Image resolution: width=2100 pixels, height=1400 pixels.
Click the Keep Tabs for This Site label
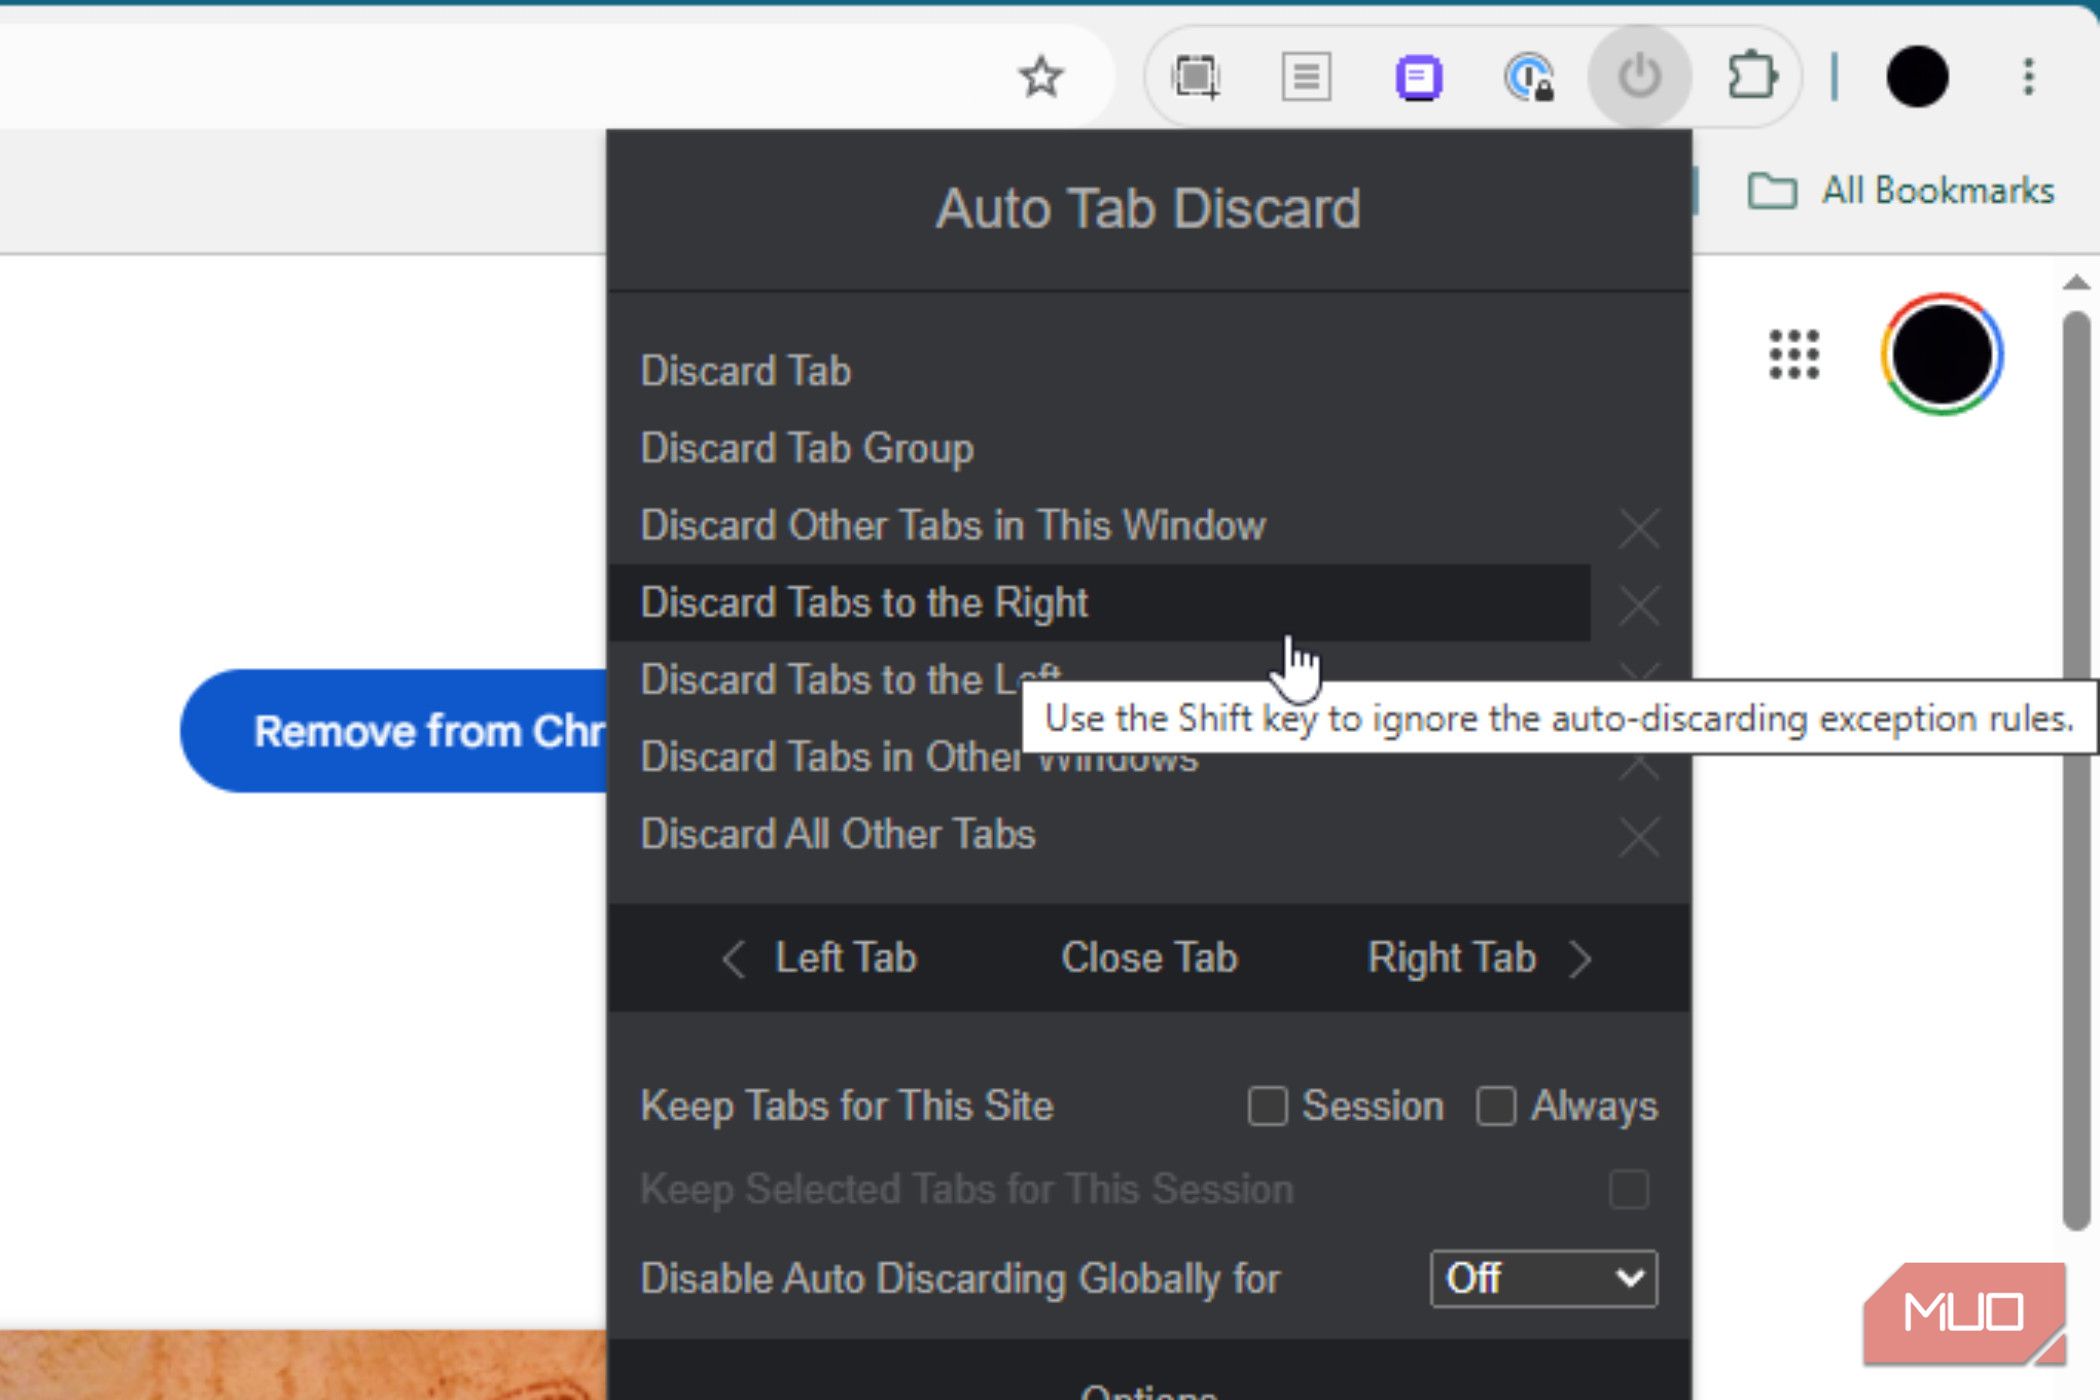pyautogui.click(x=847, y=1106)
